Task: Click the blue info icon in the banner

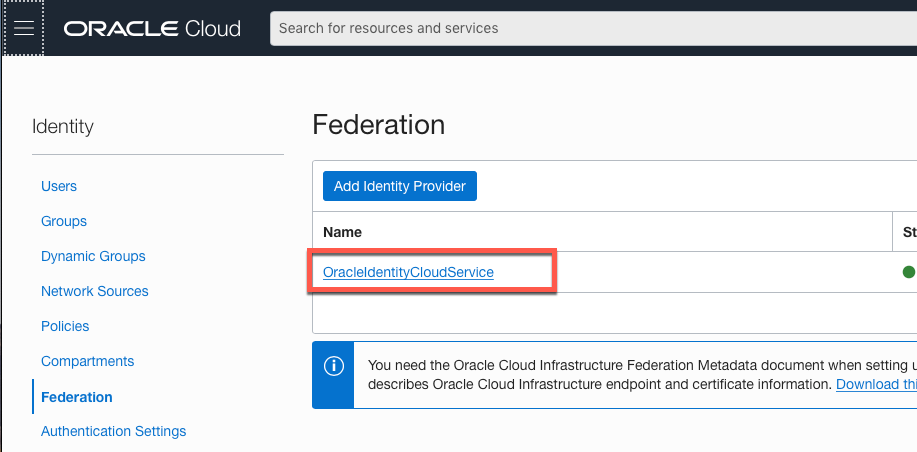Action: pos(333,366)
